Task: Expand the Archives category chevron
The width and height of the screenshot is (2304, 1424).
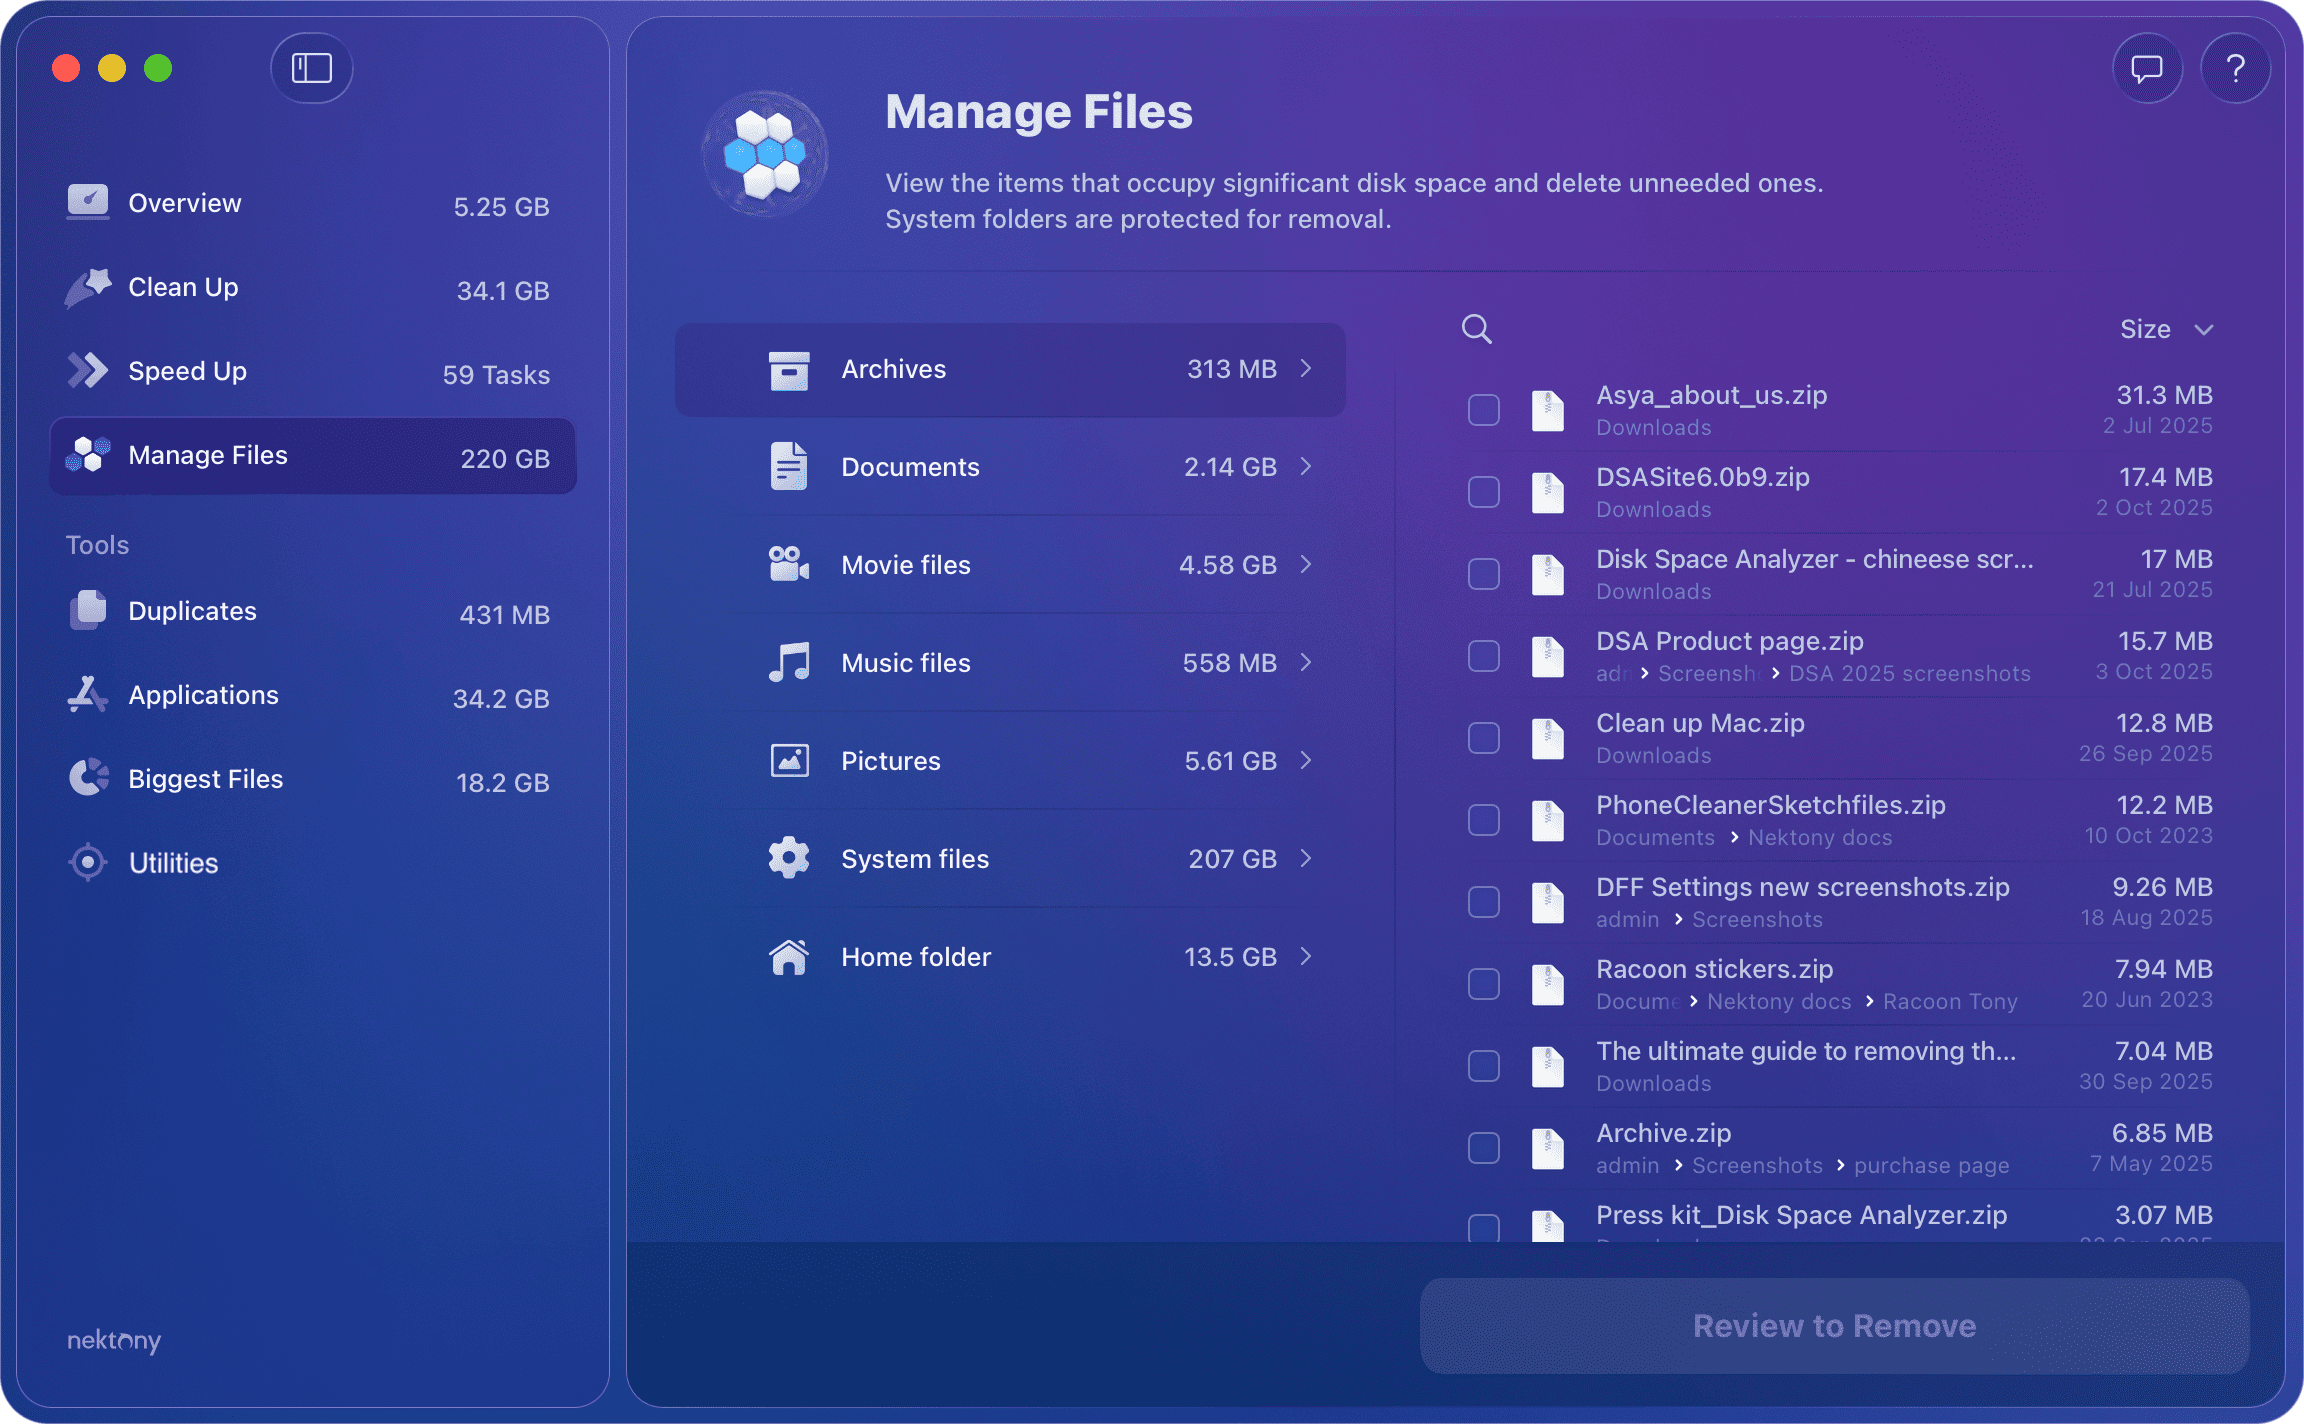Action: pos(1306,369)
